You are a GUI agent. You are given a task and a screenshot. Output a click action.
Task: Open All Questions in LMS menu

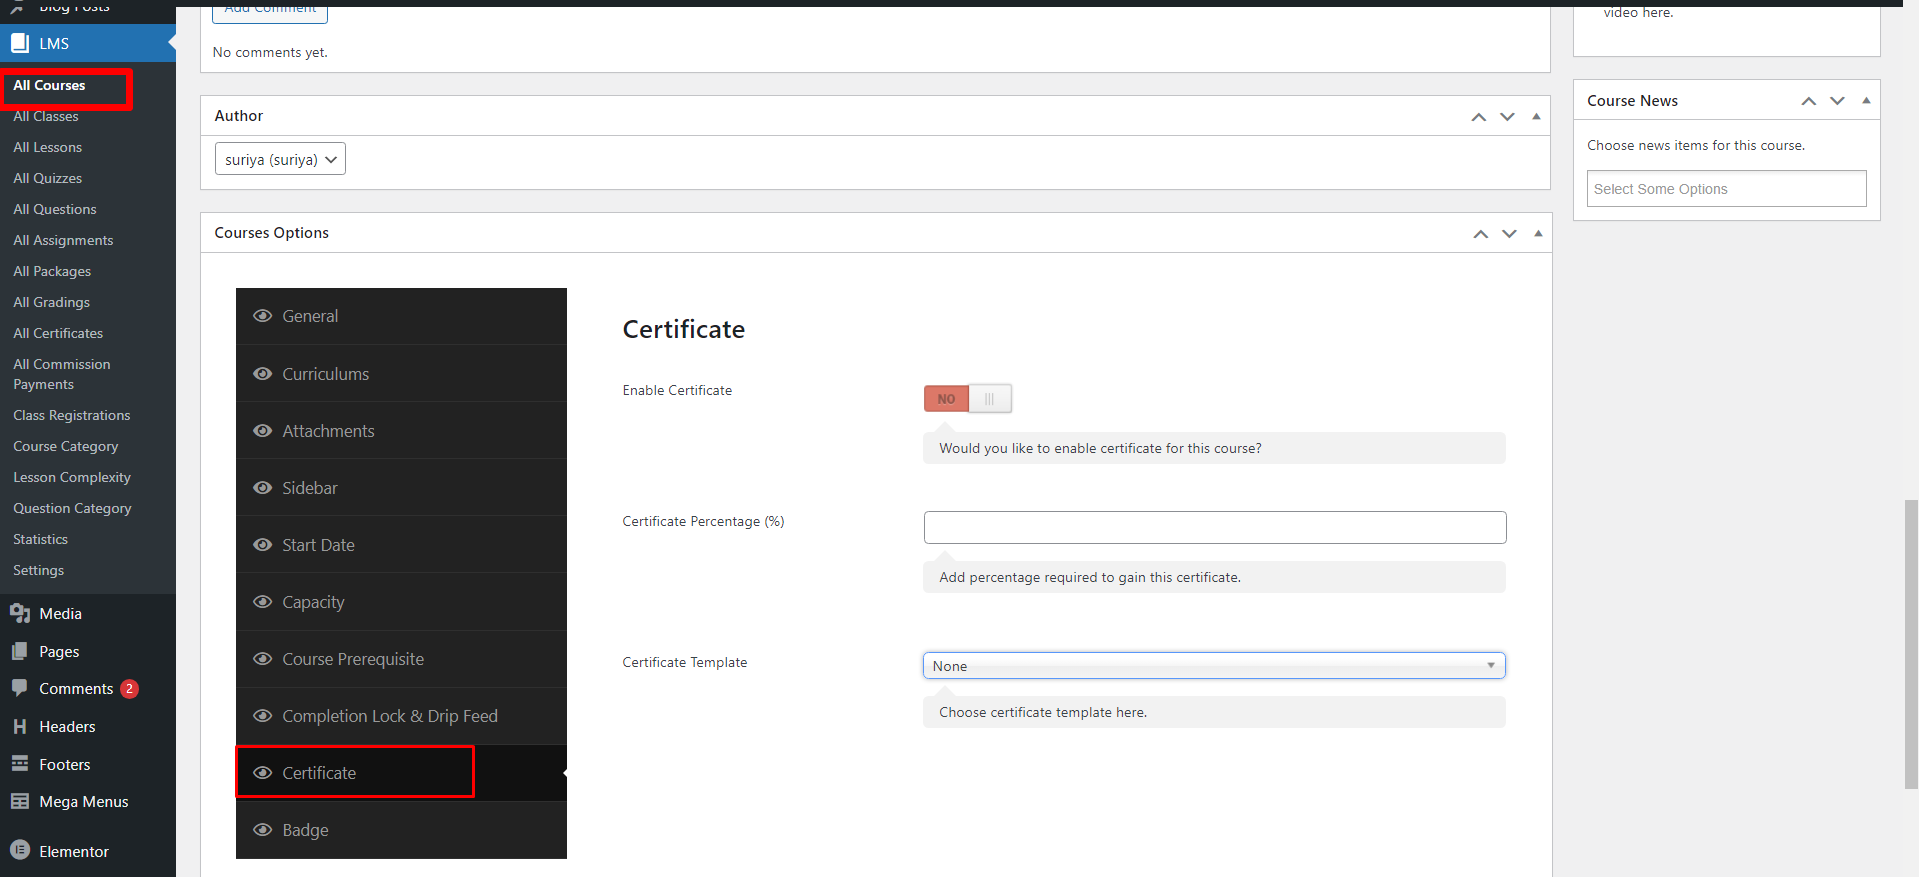(55, 210)
